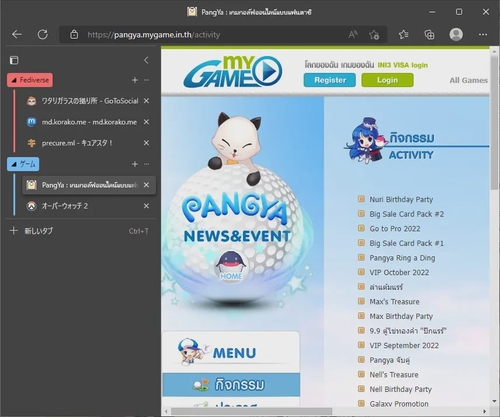The width and height of the screenshot is (500, 417).
Task: Collapse the Fediverse tab group
Action: (30, 80)
